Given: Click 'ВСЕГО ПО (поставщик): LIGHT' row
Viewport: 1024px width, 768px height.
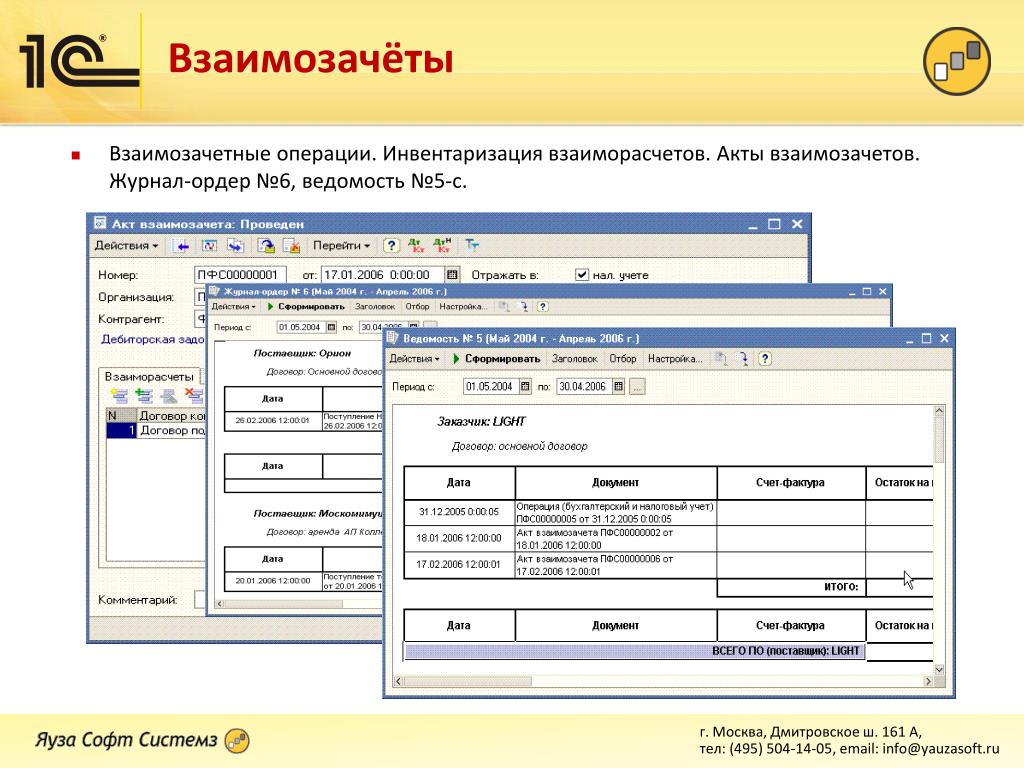Looking at the screenshot, I should (634, 651).
